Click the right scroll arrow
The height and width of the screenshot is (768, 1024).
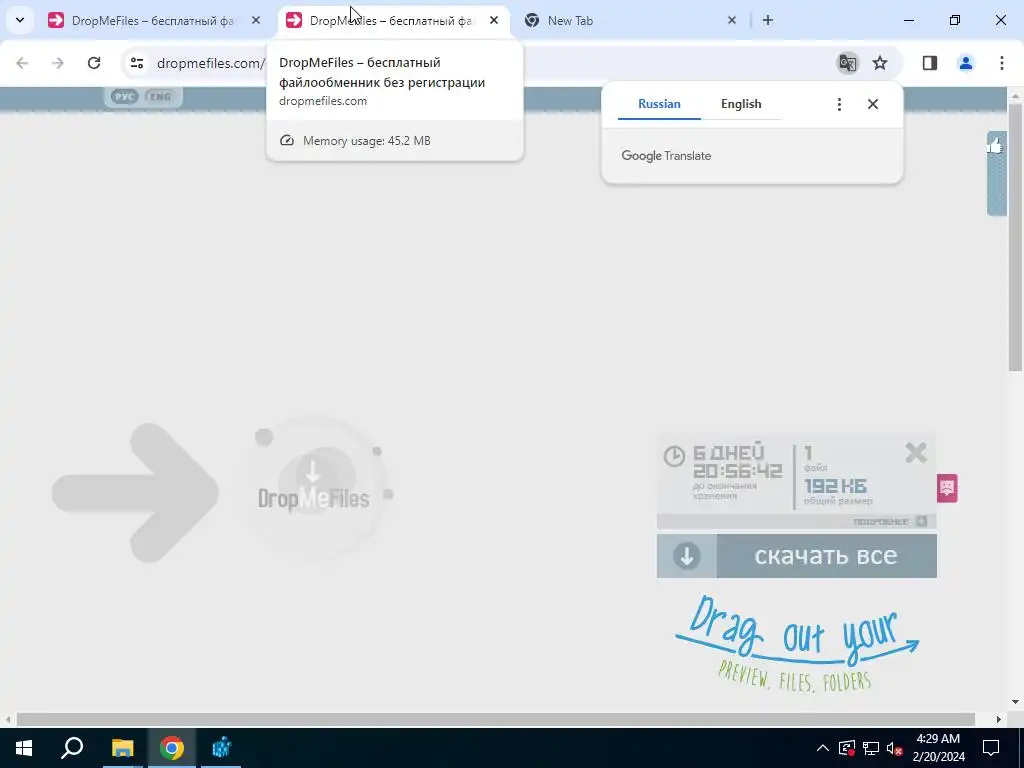pos(999,719)
